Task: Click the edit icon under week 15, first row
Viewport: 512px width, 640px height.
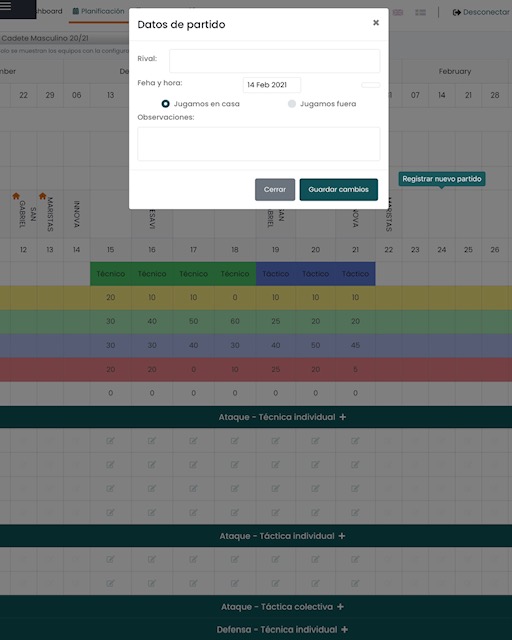Action: [x=110, y=440]
